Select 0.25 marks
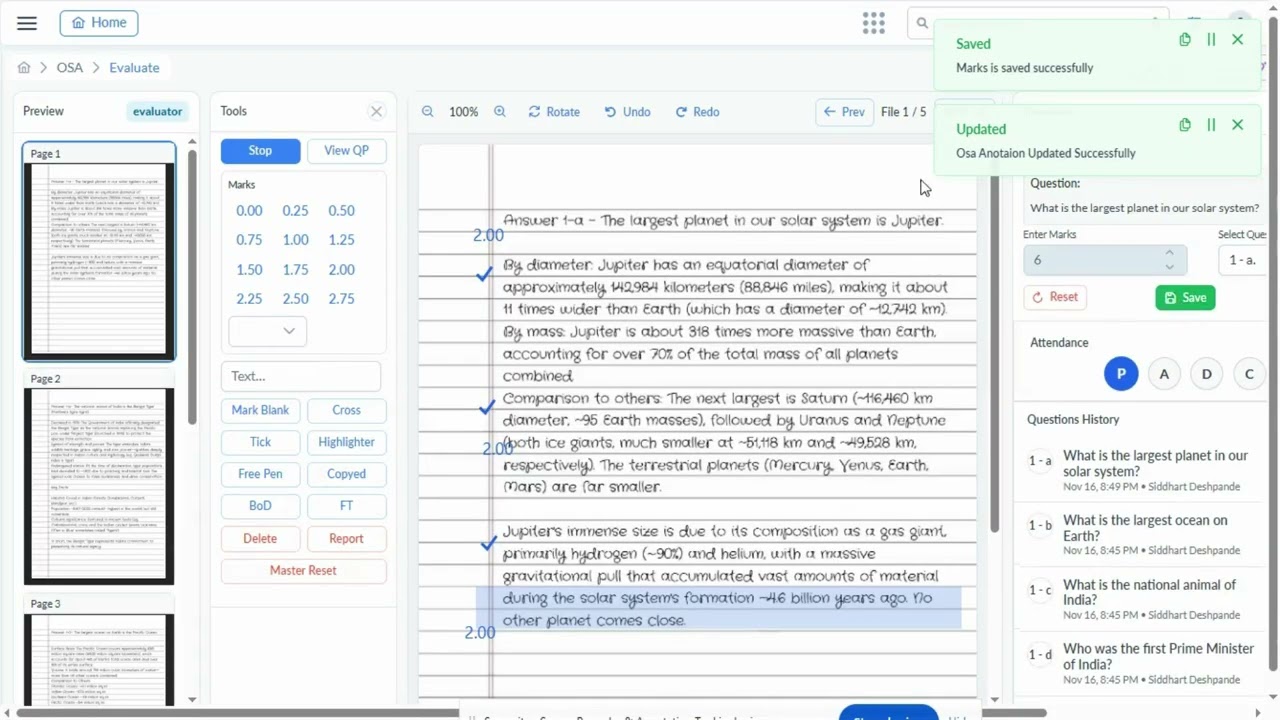The height and width of the screenshot is (720, 1280). click(295, 211)
